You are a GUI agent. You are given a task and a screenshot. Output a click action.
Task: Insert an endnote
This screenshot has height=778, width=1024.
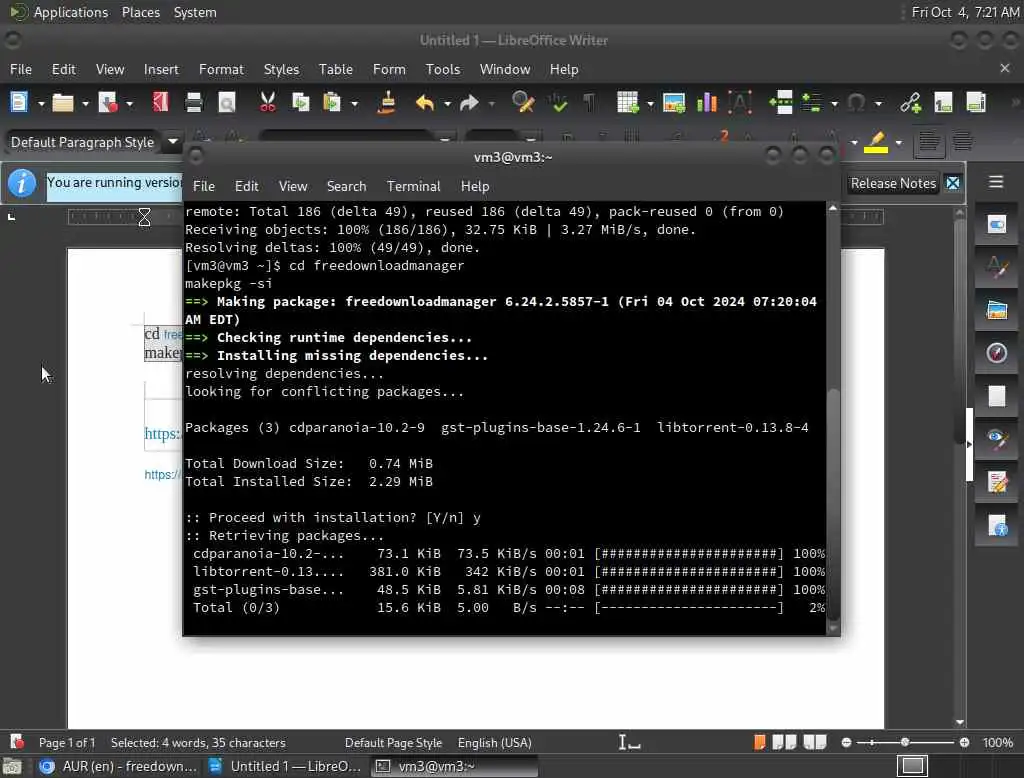click(x=976, y=103)
